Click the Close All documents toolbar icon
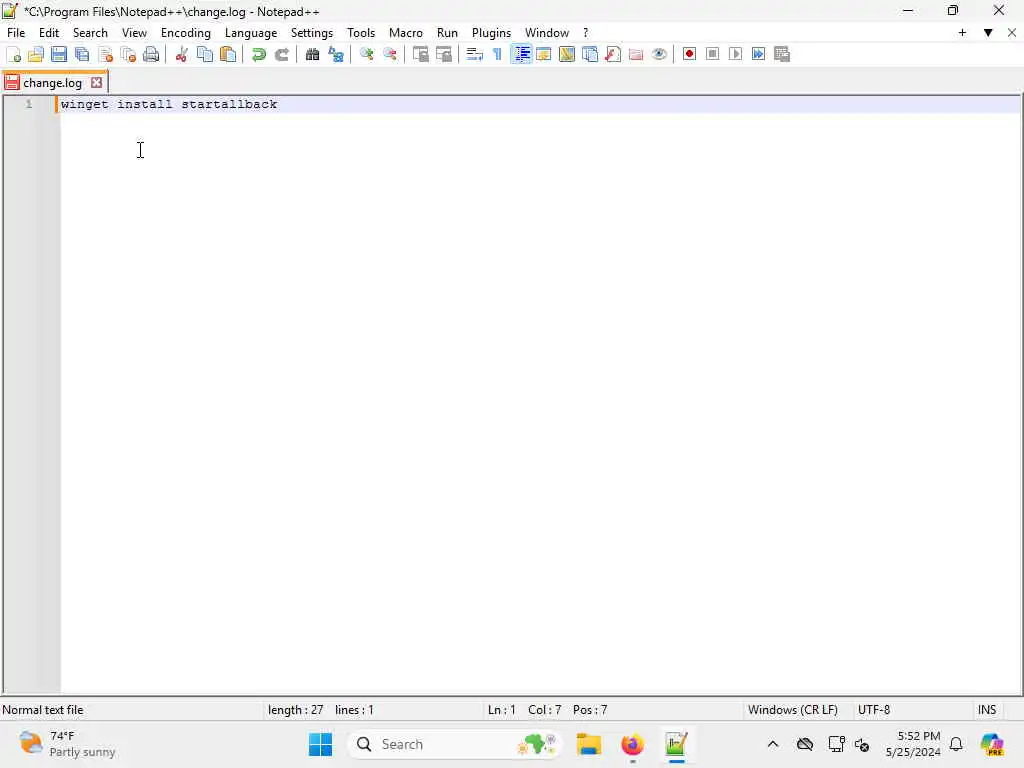 (x=128, y=54)
